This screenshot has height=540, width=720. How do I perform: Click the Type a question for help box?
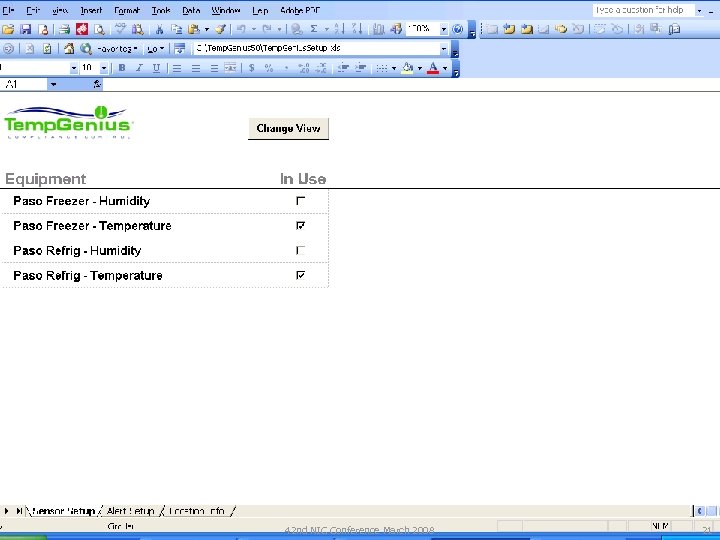tap(643, 10)
